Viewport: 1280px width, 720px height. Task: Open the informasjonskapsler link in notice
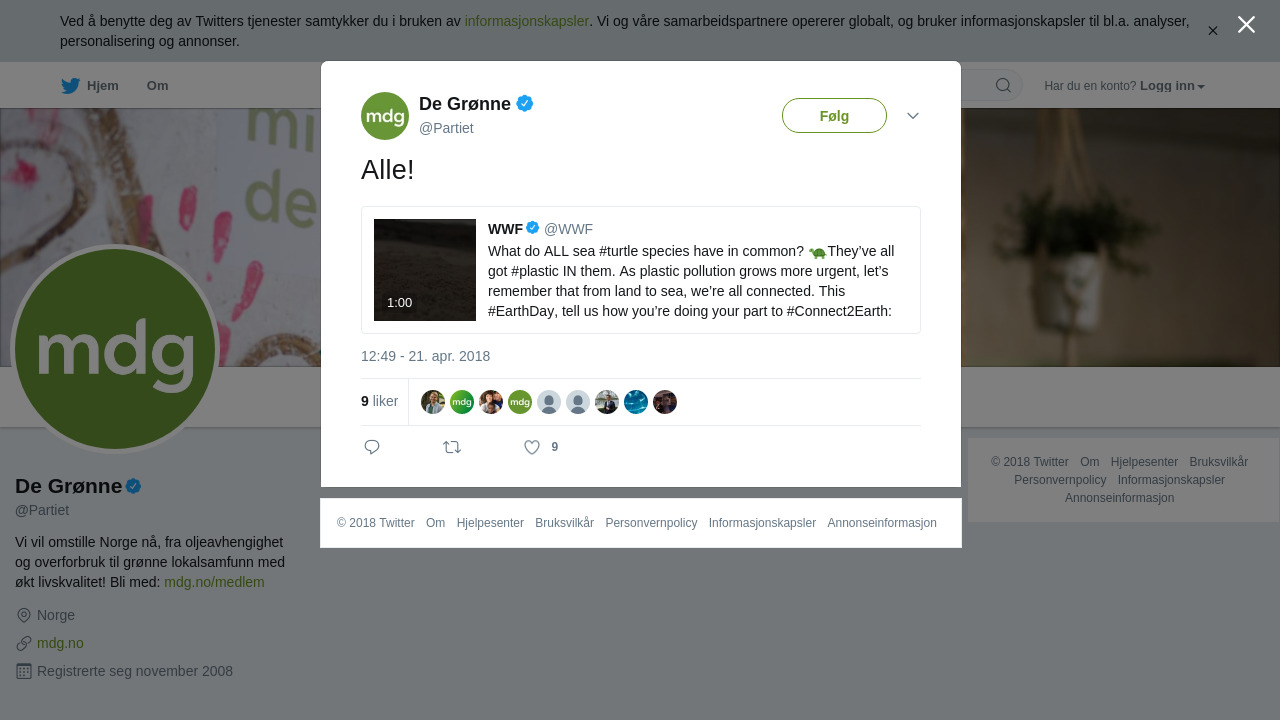pyautogui.click(x=526, y=21)
